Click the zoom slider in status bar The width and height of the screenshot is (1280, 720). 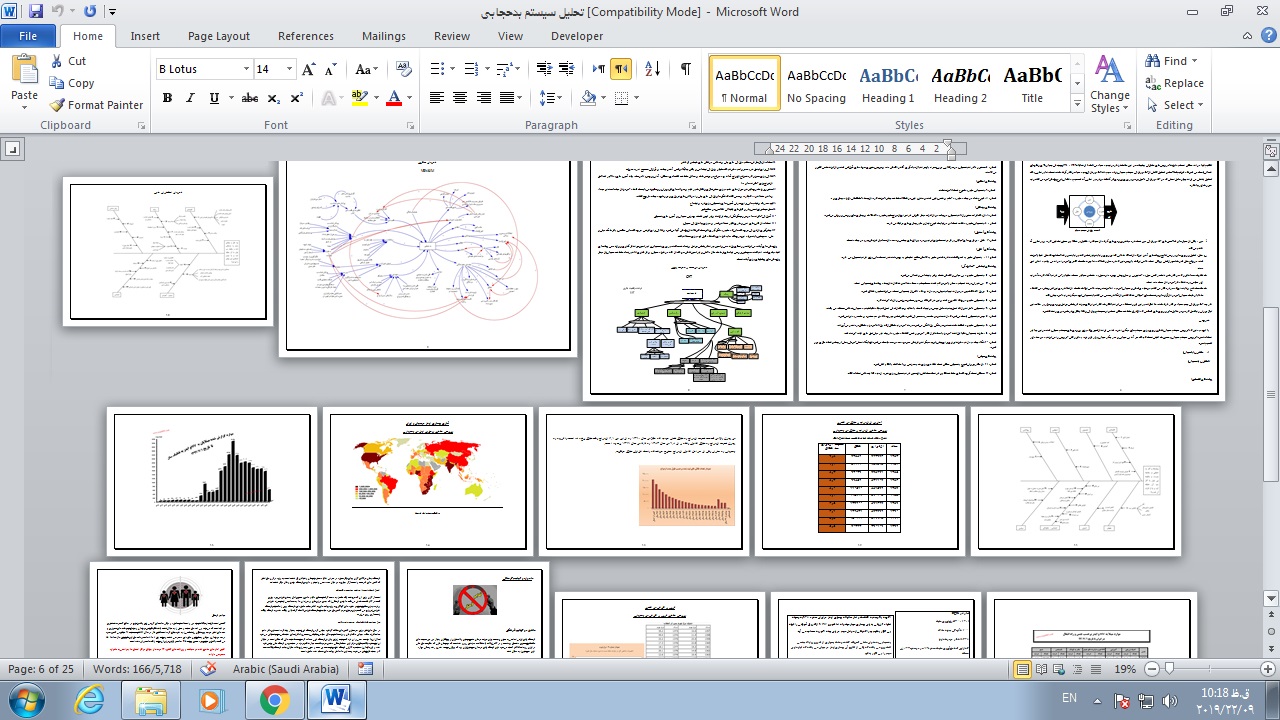tap(1168, 669)
